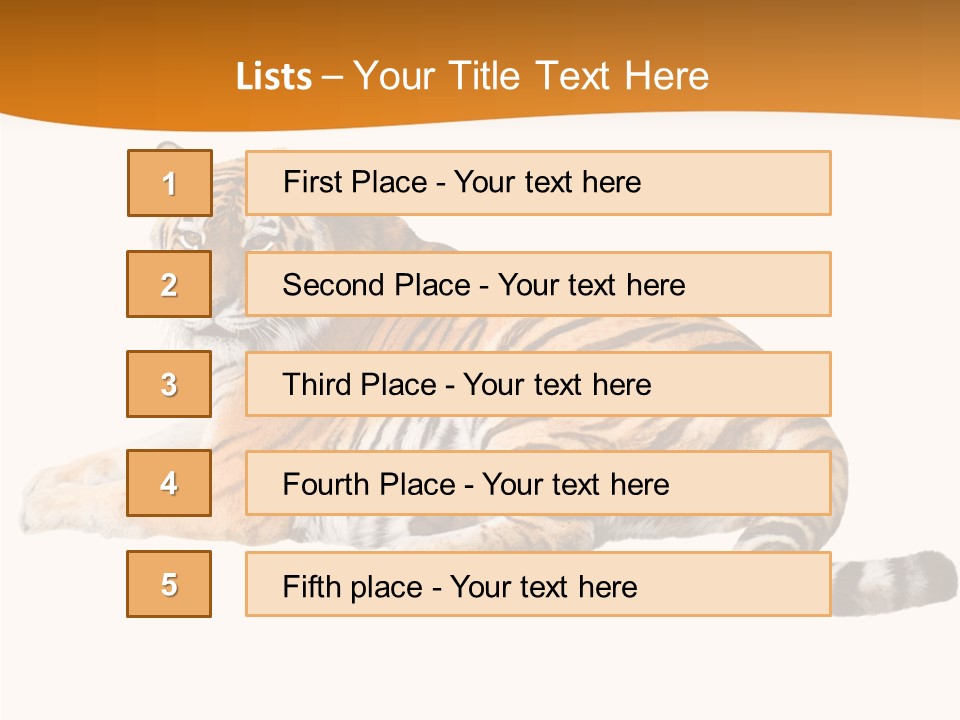The width and height of the screenshot is (960, 720).
Task: Select the number 4 box
Action: pos(169,483)
